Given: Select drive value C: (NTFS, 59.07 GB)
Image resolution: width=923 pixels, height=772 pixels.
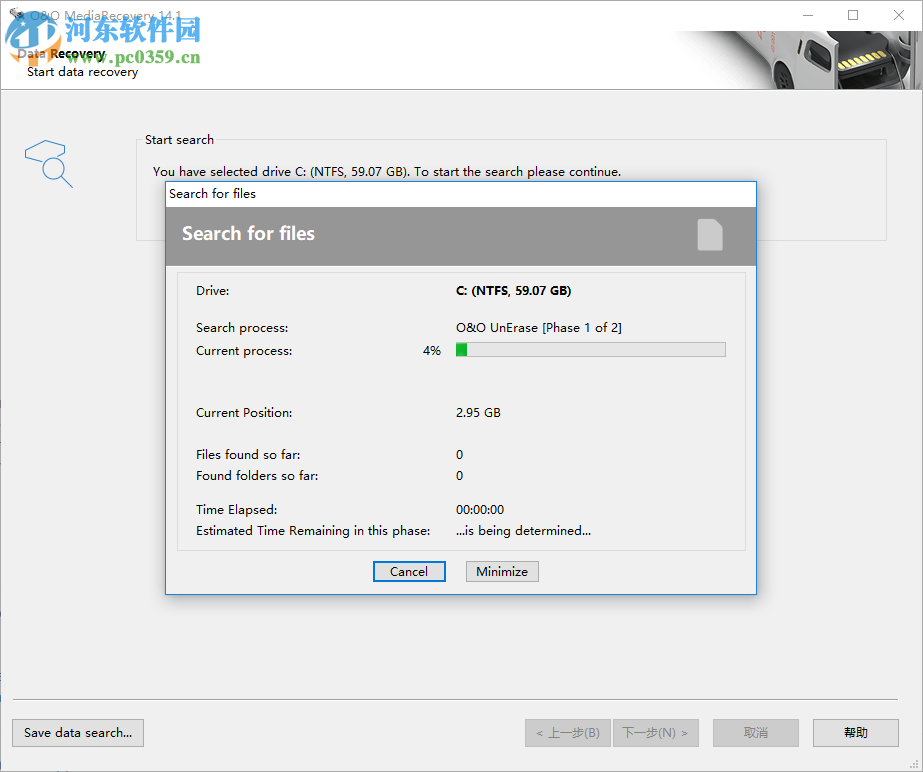Looking at the screenshot, I should [513, 290].
